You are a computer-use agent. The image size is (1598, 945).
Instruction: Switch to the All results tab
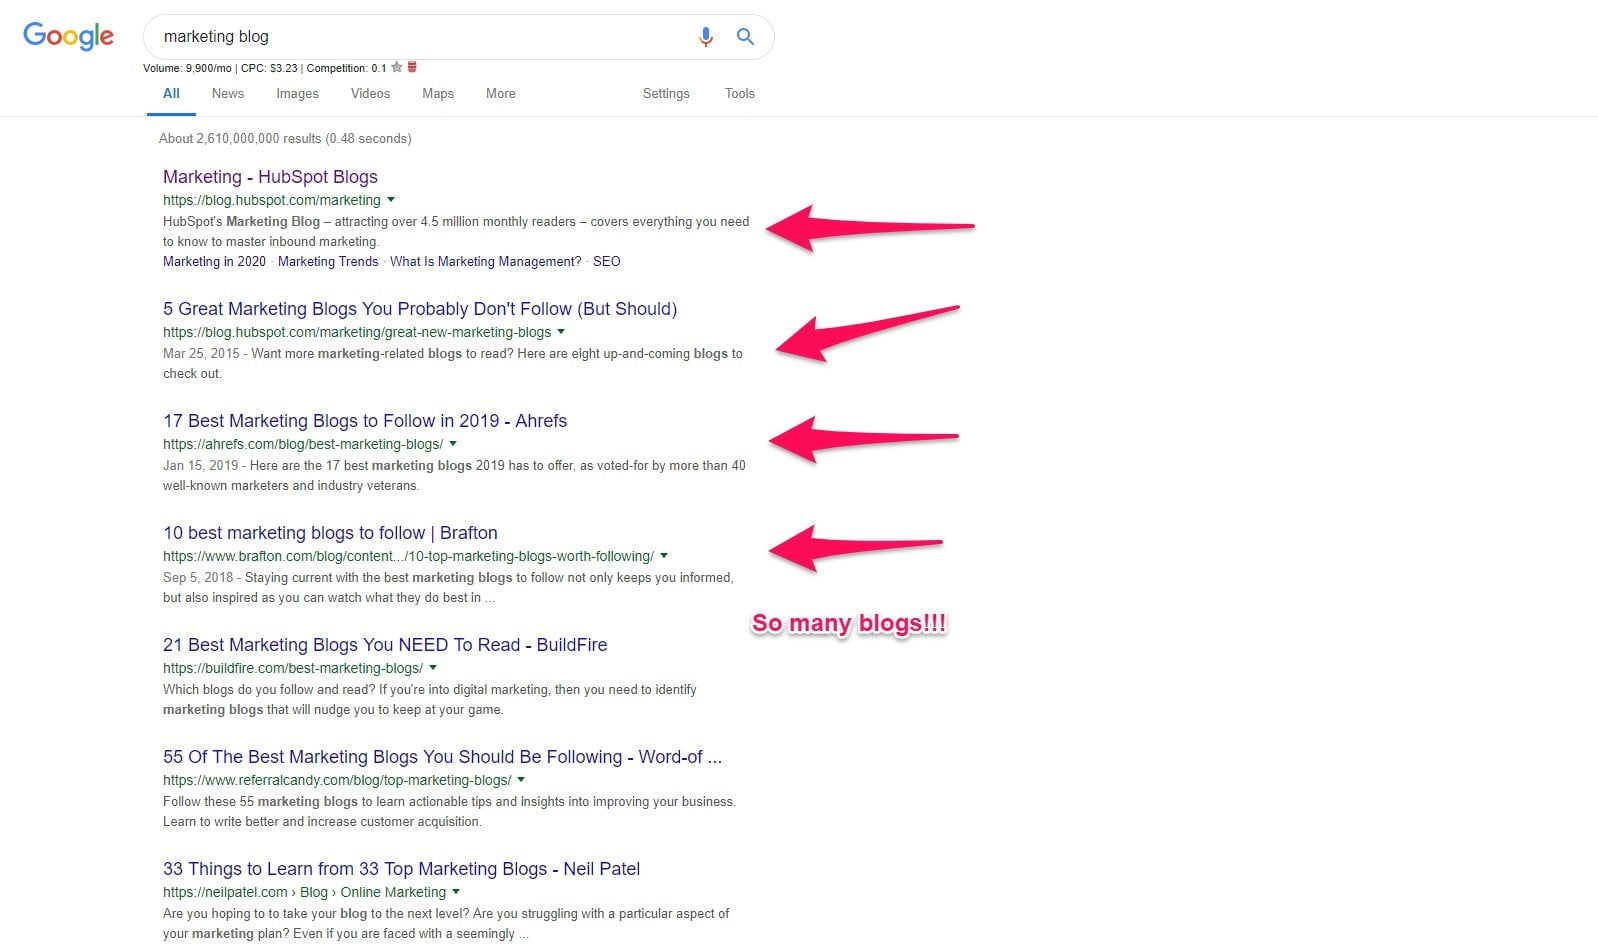(171, 94)
